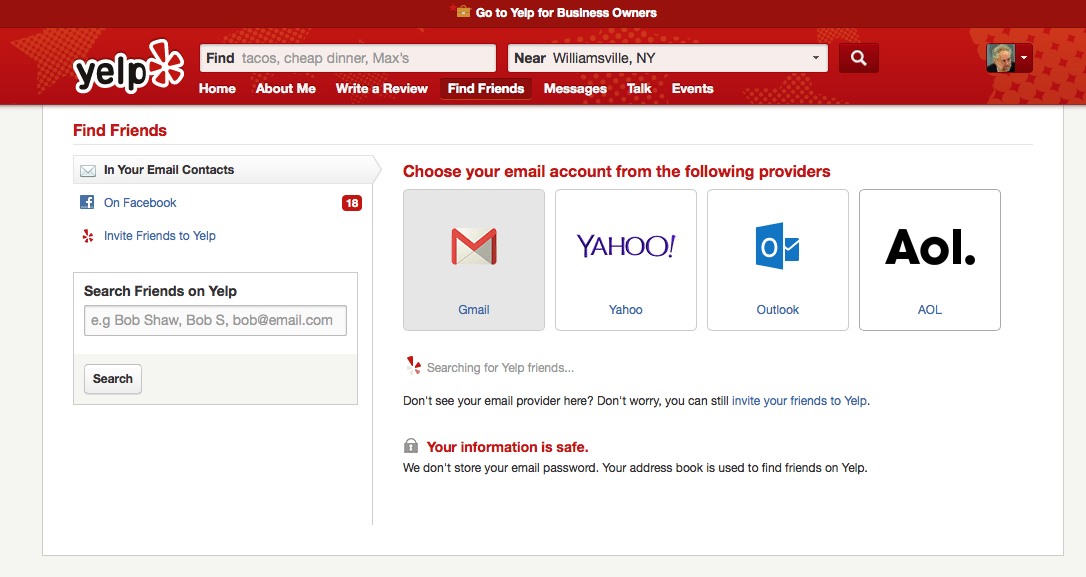Click the Facebook icon in sidebar

87,202
